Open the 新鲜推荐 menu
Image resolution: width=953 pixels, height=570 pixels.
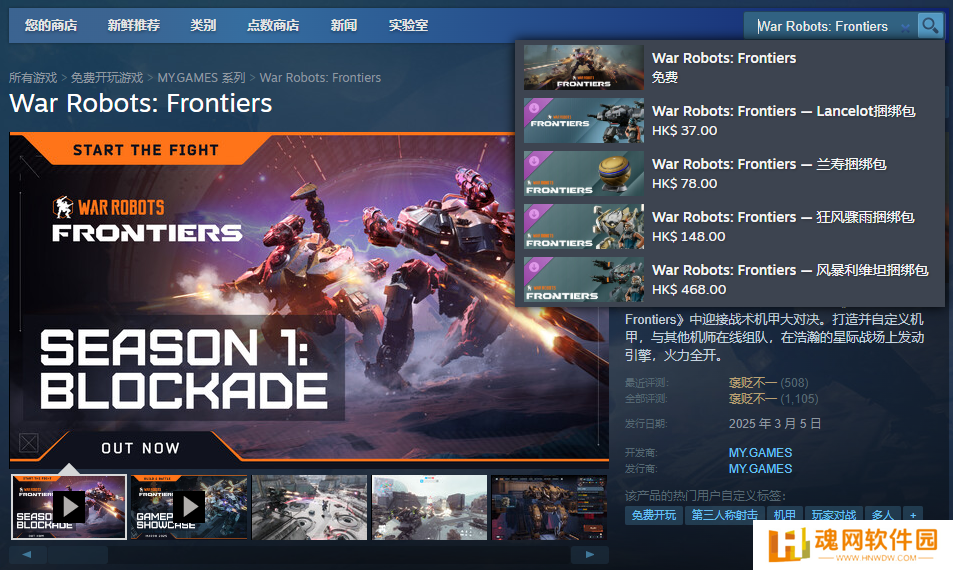click(x=134, y=26)
